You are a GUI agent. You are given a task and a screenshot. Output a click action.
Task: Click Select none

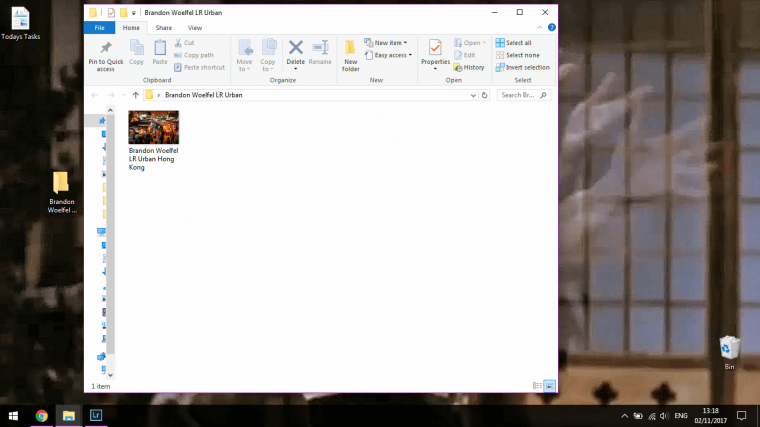518,55
